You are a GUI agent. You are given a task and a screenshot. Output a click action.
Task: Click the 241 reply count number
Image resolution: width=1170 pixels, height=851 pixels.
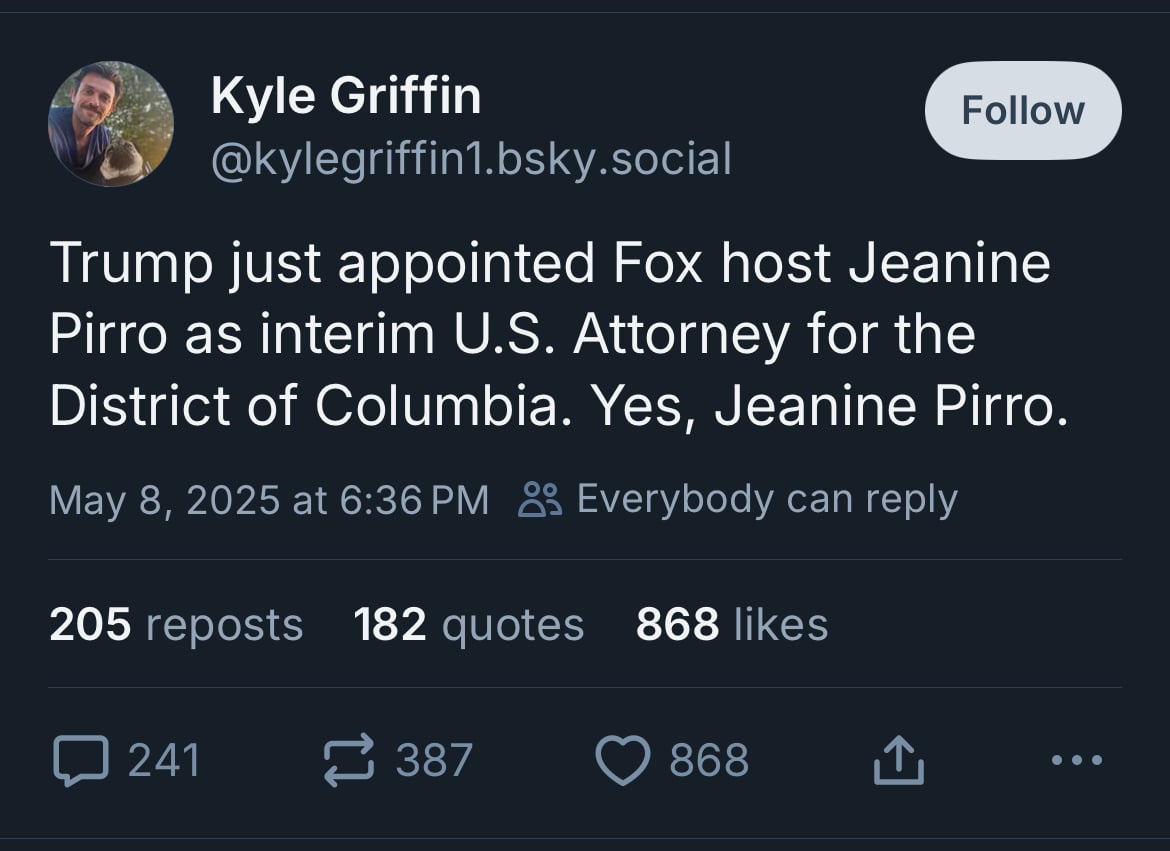pos(165,760)
